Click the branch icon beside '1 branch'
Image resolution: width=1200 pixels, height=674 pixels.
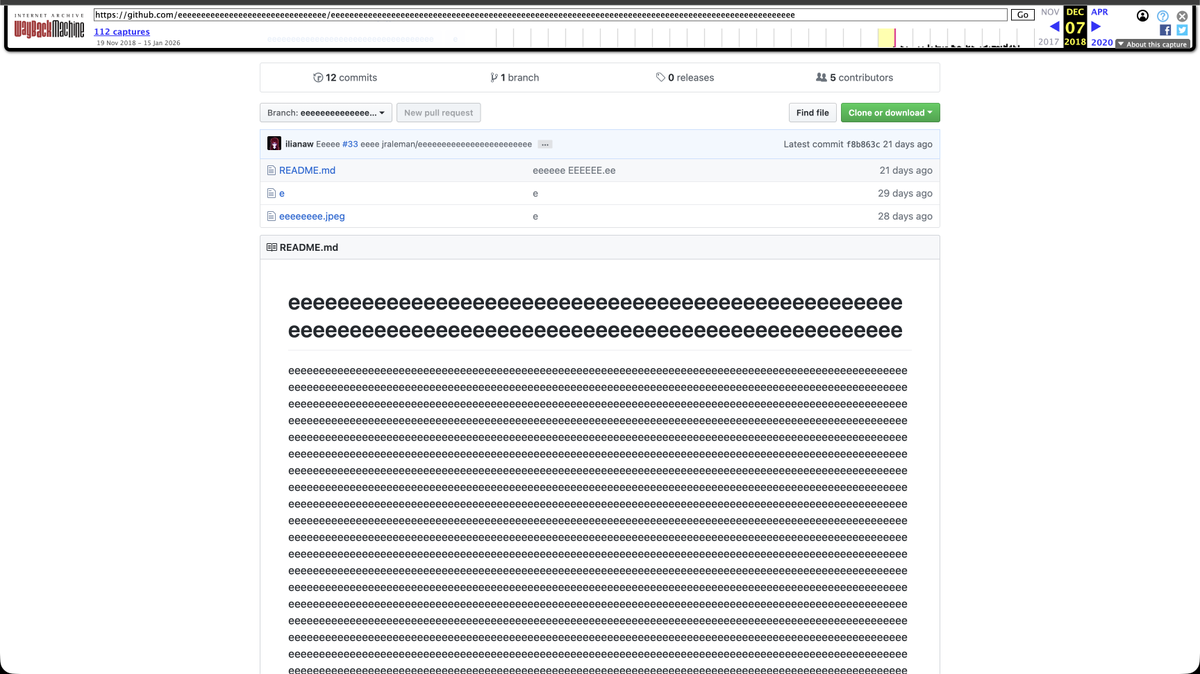494,77
